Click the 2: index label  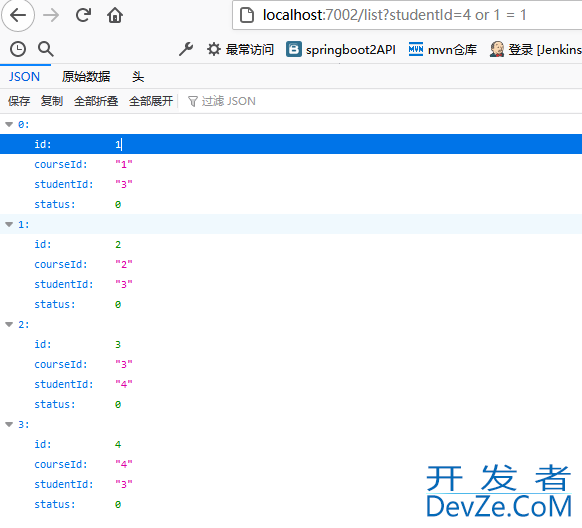pyautogui.click(x=24, y=325)
